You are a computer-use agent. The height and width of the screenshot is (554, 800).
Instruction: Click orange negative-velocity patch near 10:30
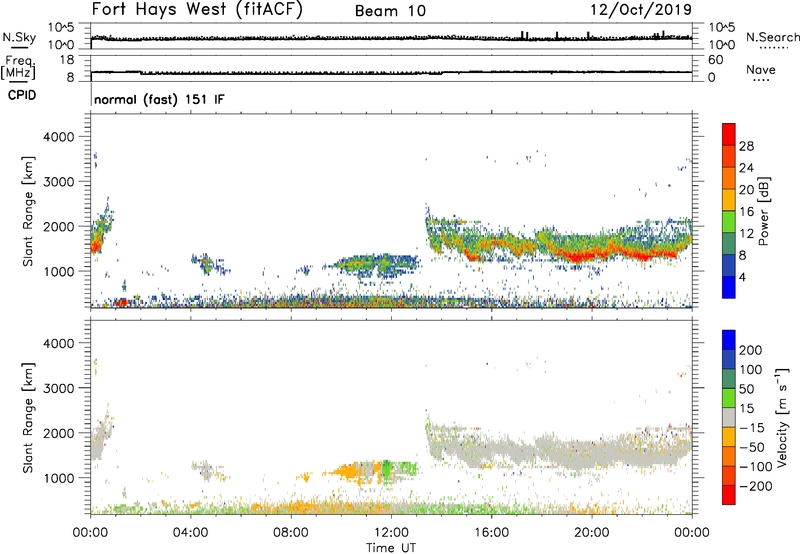(347, 470)
